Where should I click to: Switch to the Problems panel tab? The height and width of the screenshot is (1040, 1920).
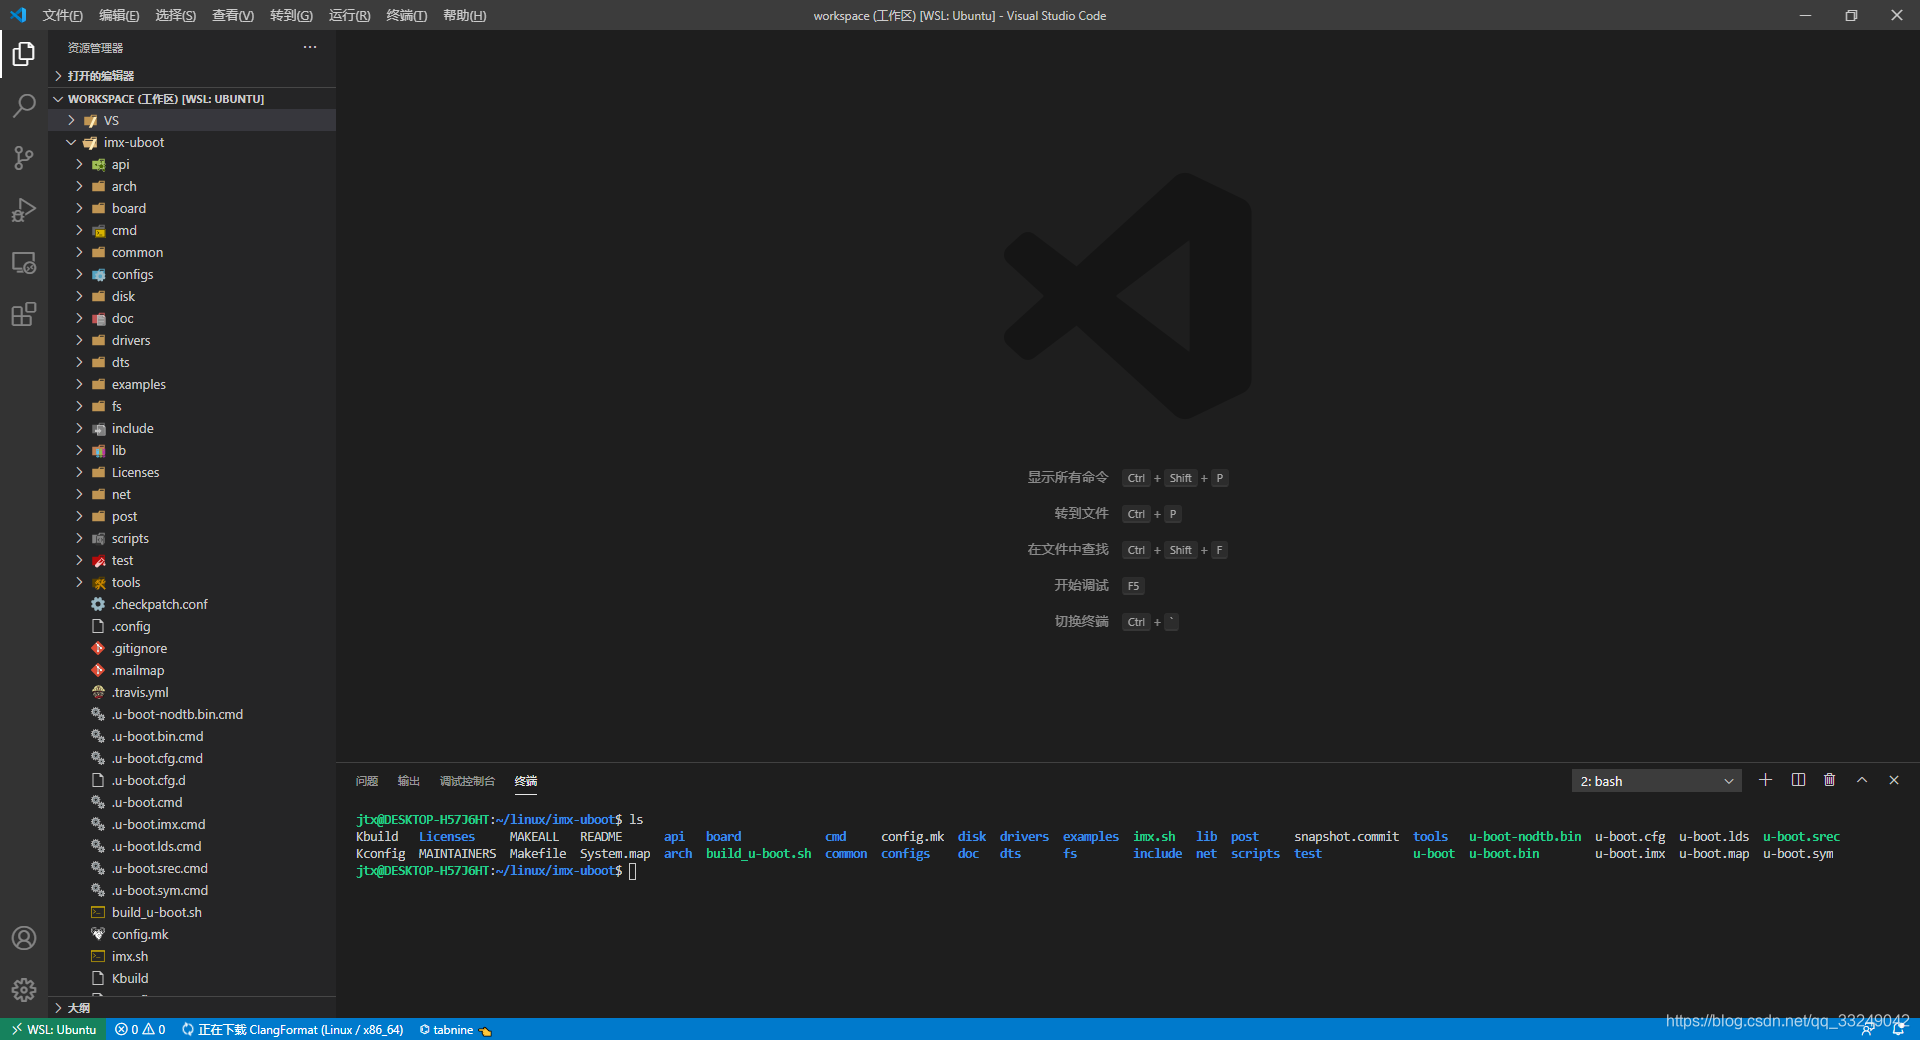click(x=367, y=781)
